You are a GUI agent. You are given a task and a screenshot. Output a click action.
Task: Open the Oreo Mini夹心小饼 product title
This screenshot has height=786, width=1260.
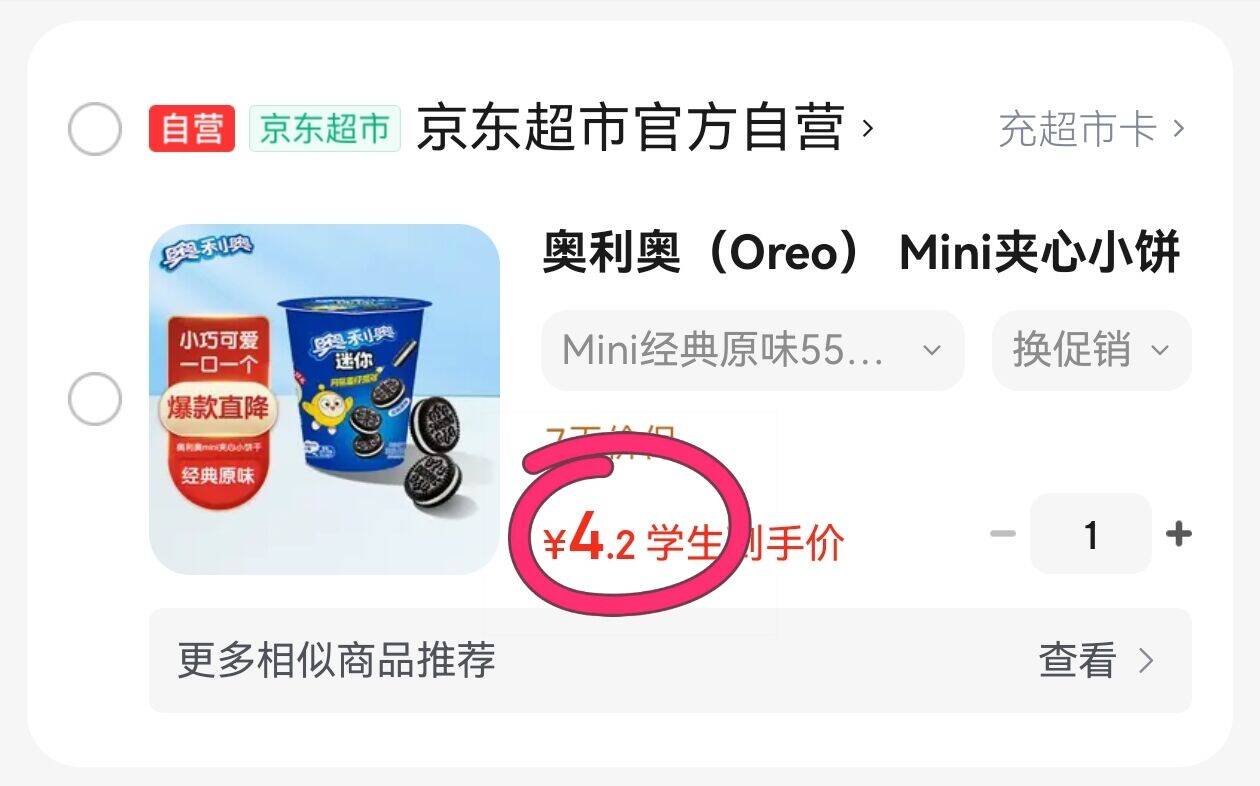pos(861,253)
